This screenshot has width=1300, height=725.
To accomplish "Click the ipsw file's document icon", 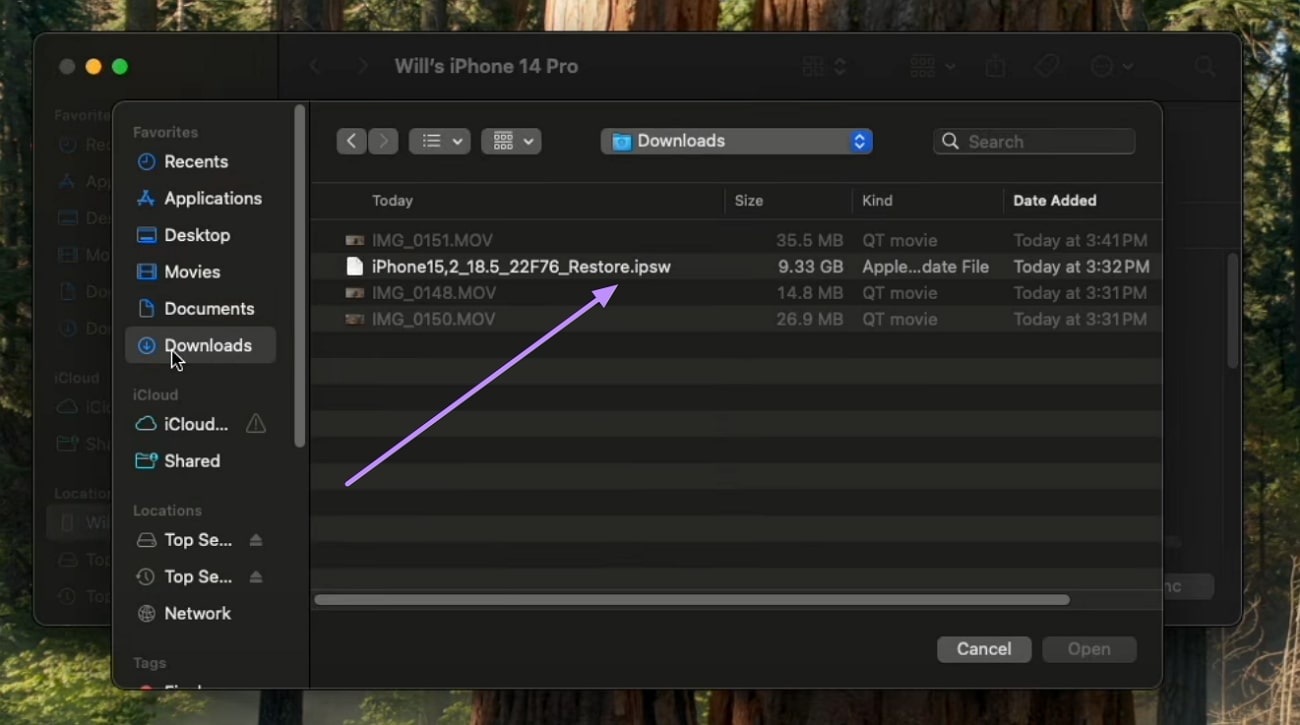I will [x=354, y=267].
